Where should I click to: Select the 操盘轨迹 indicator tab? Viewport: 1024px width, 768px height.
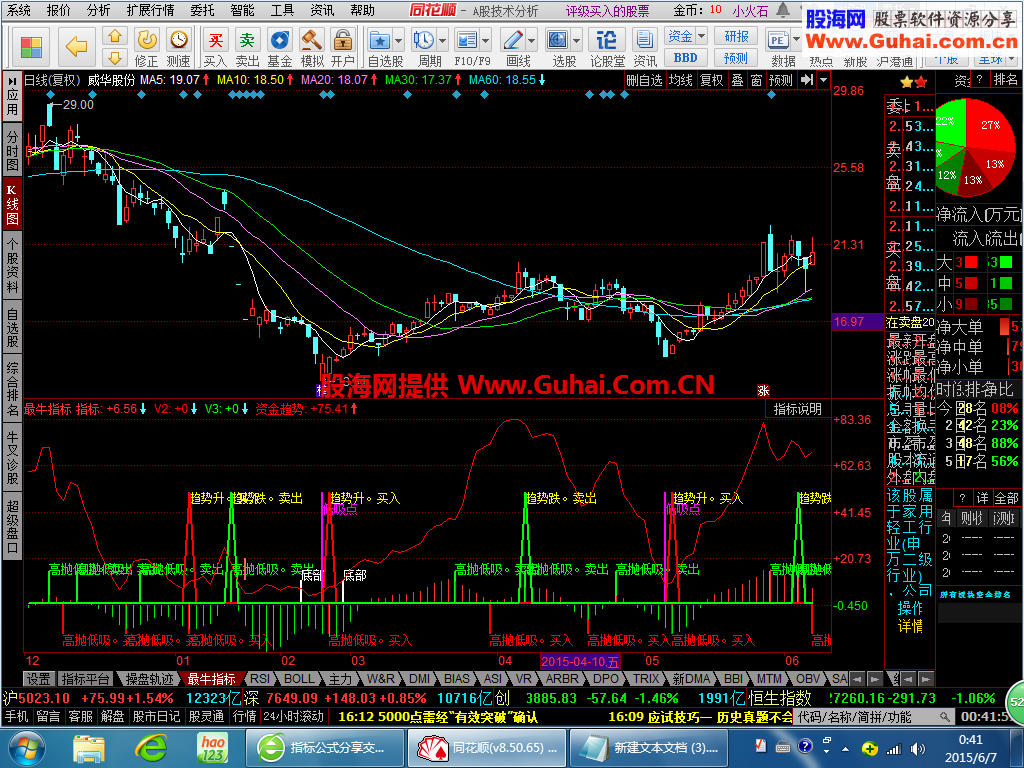150,679
